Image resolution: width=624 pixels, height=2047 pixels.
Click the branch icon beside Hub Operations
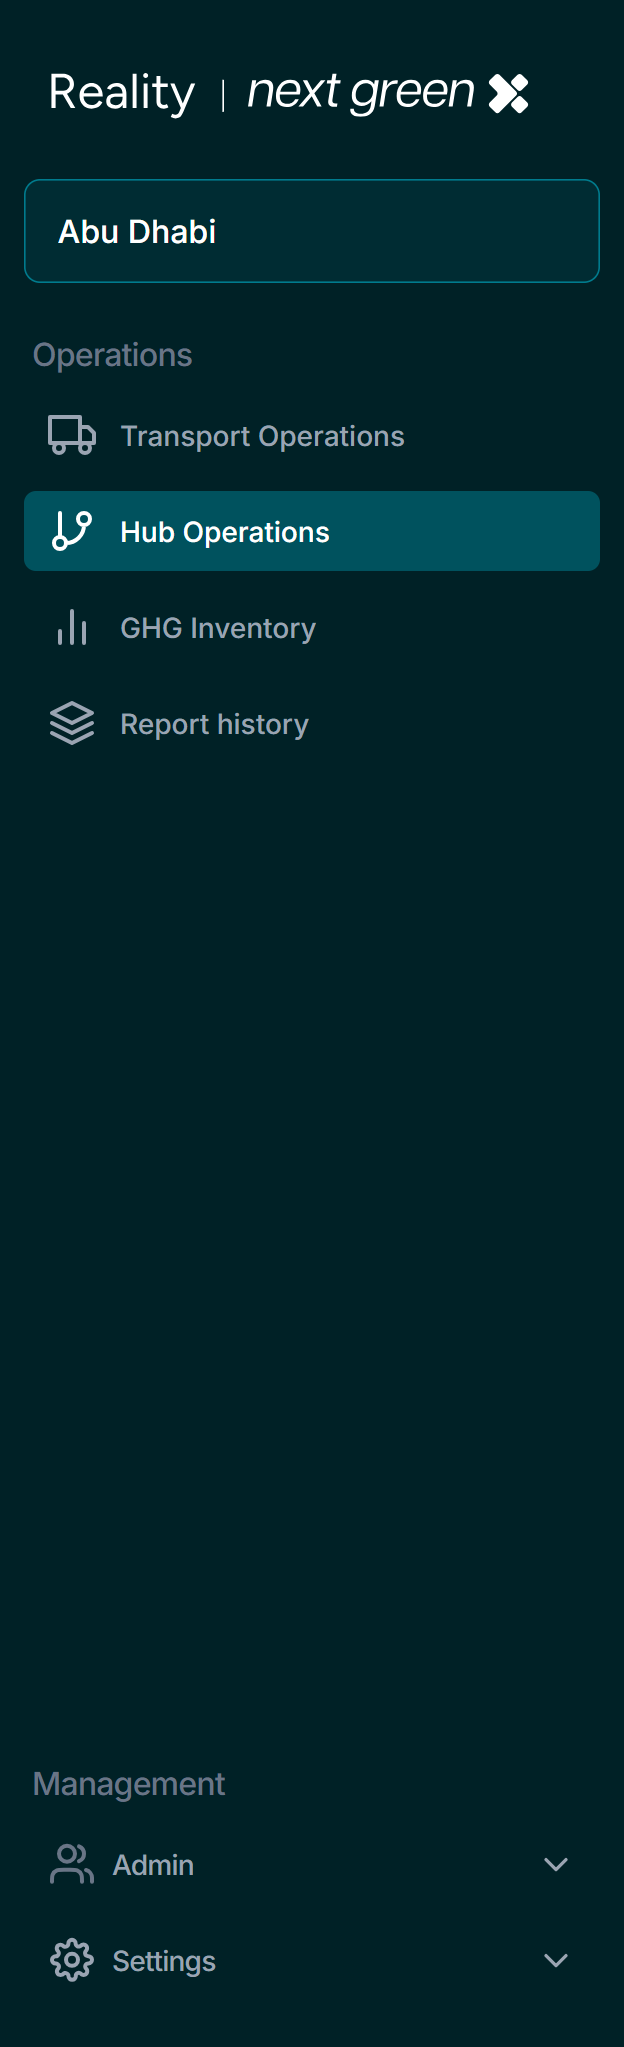(x=72, y=531)
